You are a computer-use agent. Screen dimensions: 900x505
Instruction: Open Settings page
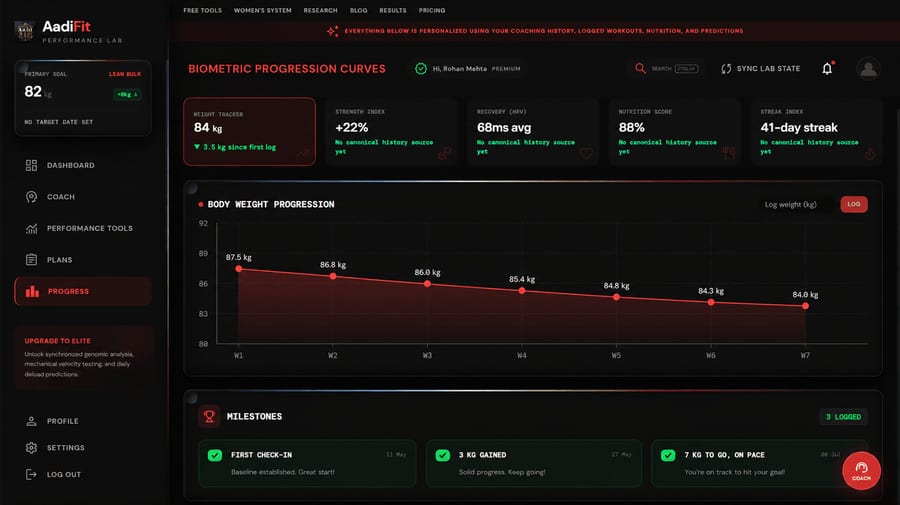click(83, 448)
